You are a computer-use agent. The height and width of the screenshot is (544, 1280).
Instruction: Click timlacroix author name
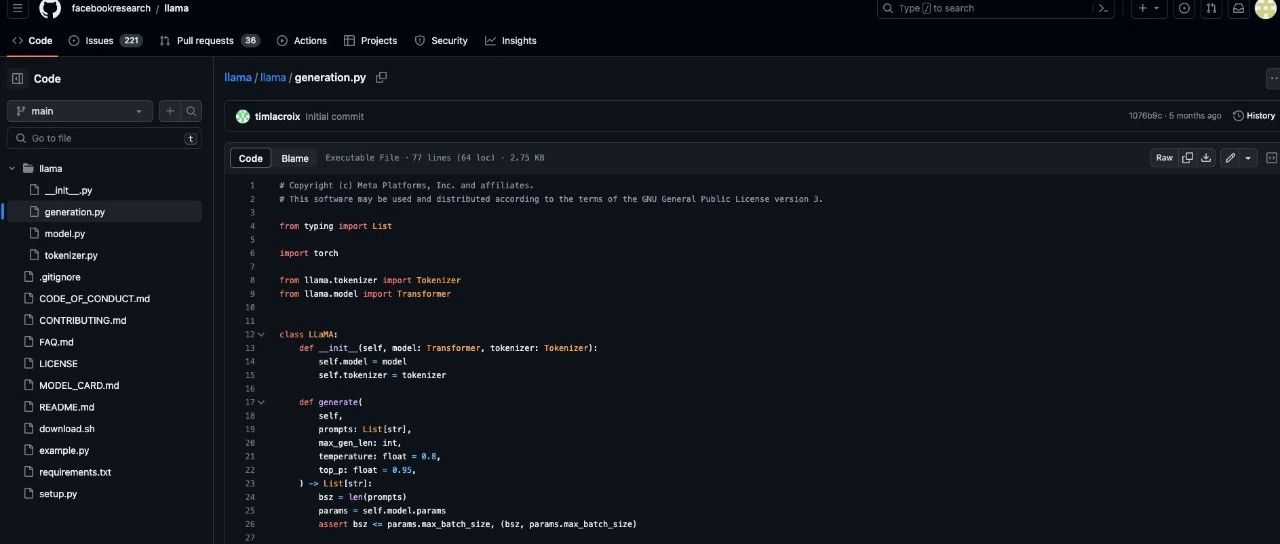point(277,117)
